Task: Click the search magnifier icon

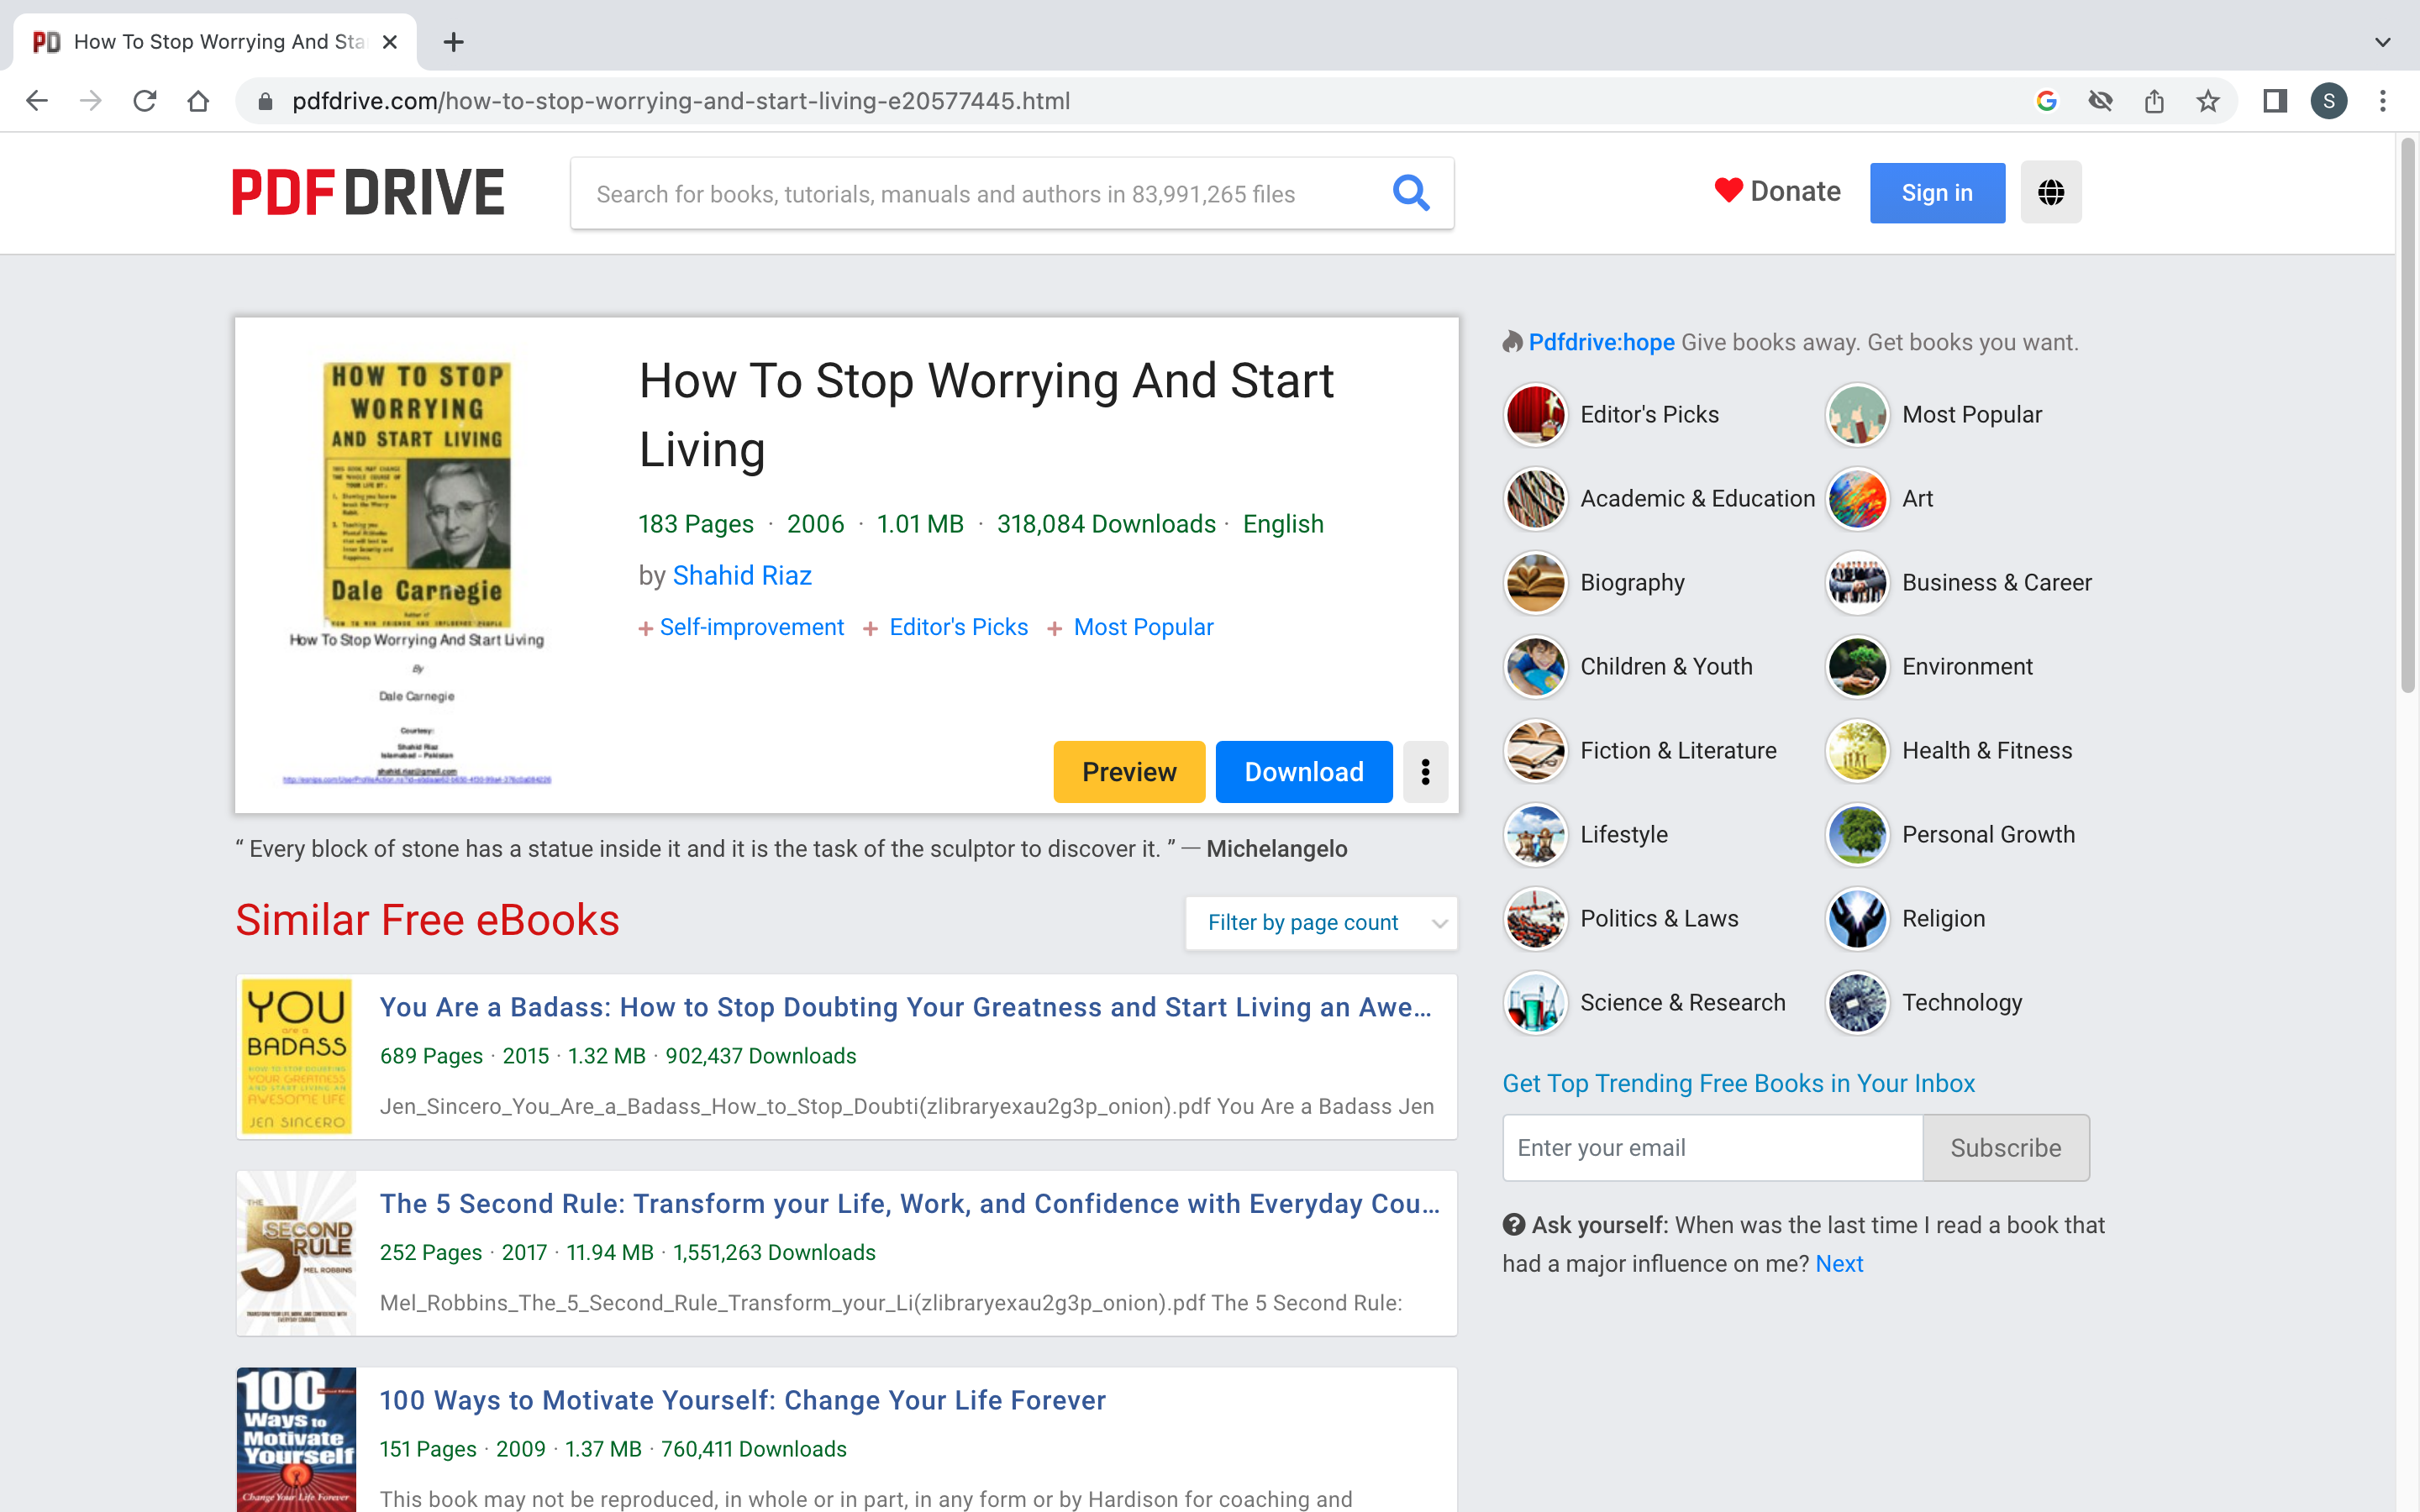Action: point(1410,193)
